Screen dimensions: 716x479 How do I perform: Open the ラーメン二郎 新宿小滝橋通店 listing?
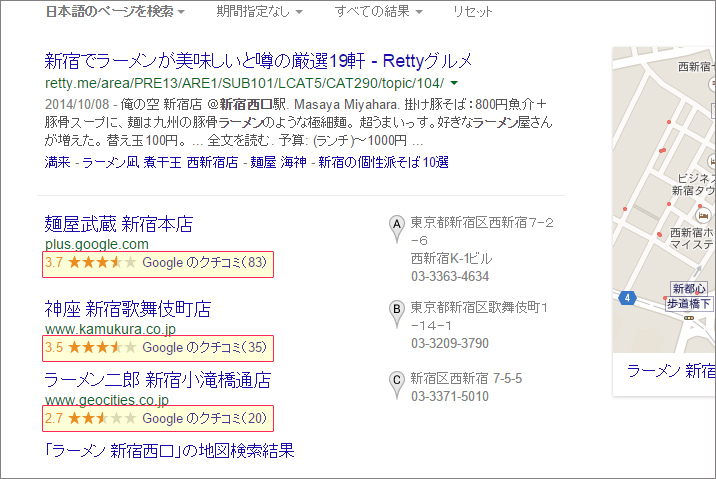pyautogui.click(x=158, y=380)
